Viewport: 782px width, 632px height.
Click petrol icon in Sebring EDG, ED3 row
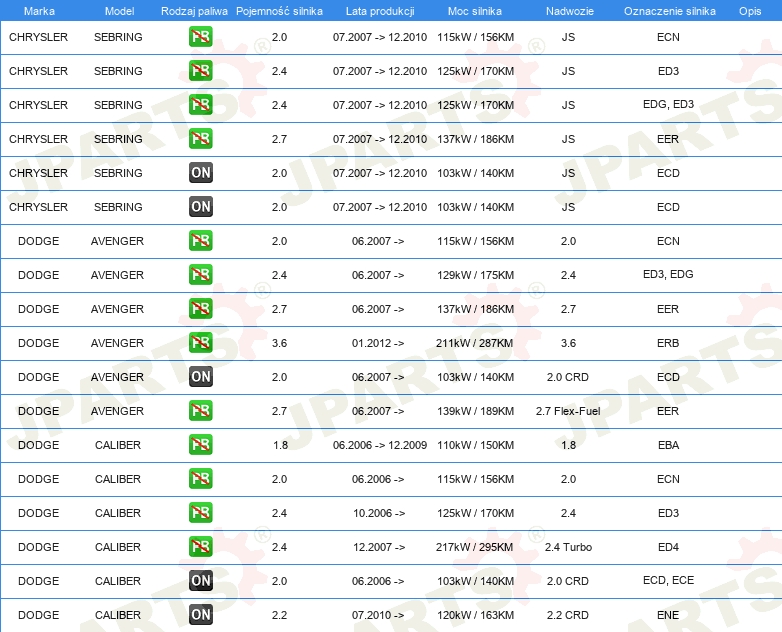tap(200, 105)
